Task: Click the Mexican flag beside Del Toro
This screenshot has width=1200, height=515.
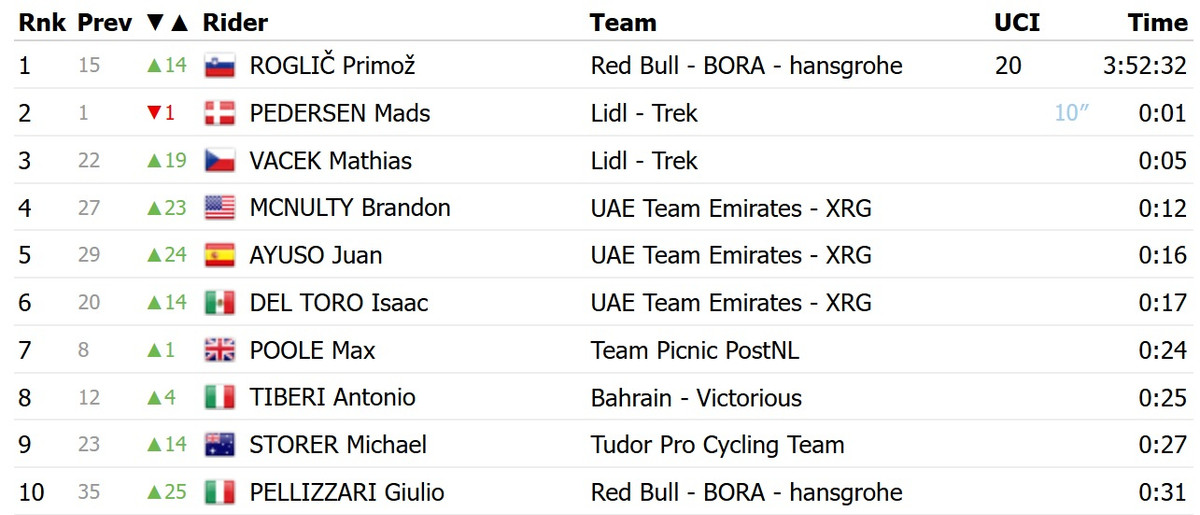Action: (x=219, y=303)
